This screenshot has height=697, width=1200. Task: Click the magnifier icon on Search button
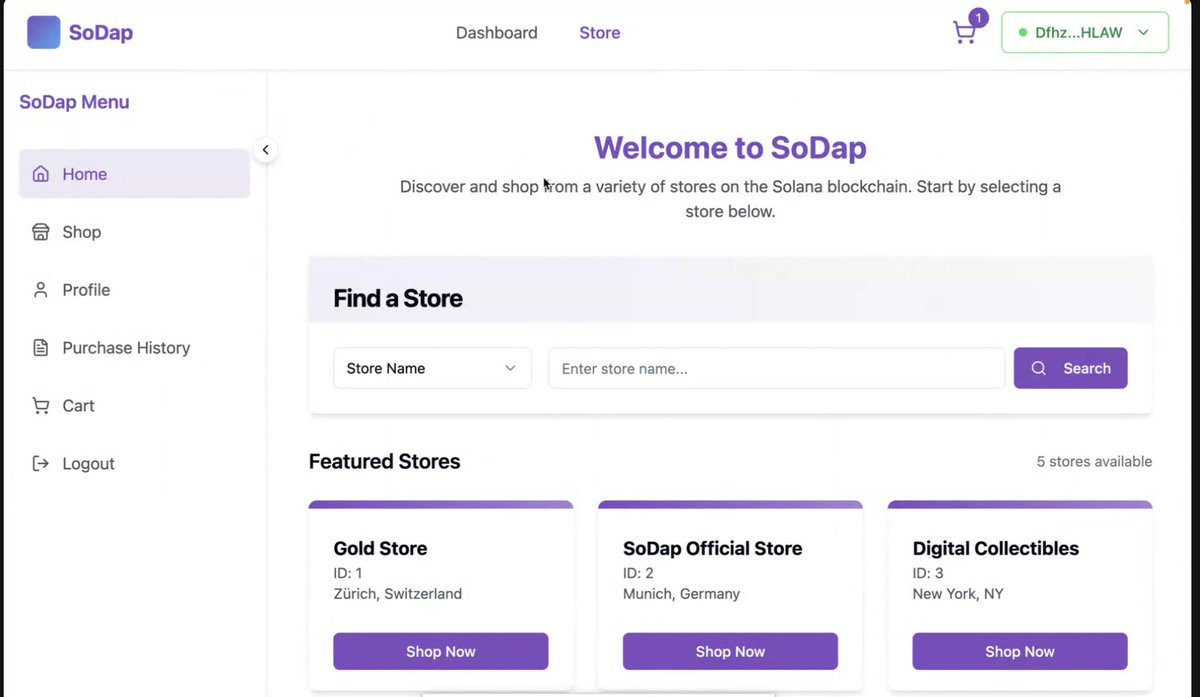click(x=1040, y=368)
